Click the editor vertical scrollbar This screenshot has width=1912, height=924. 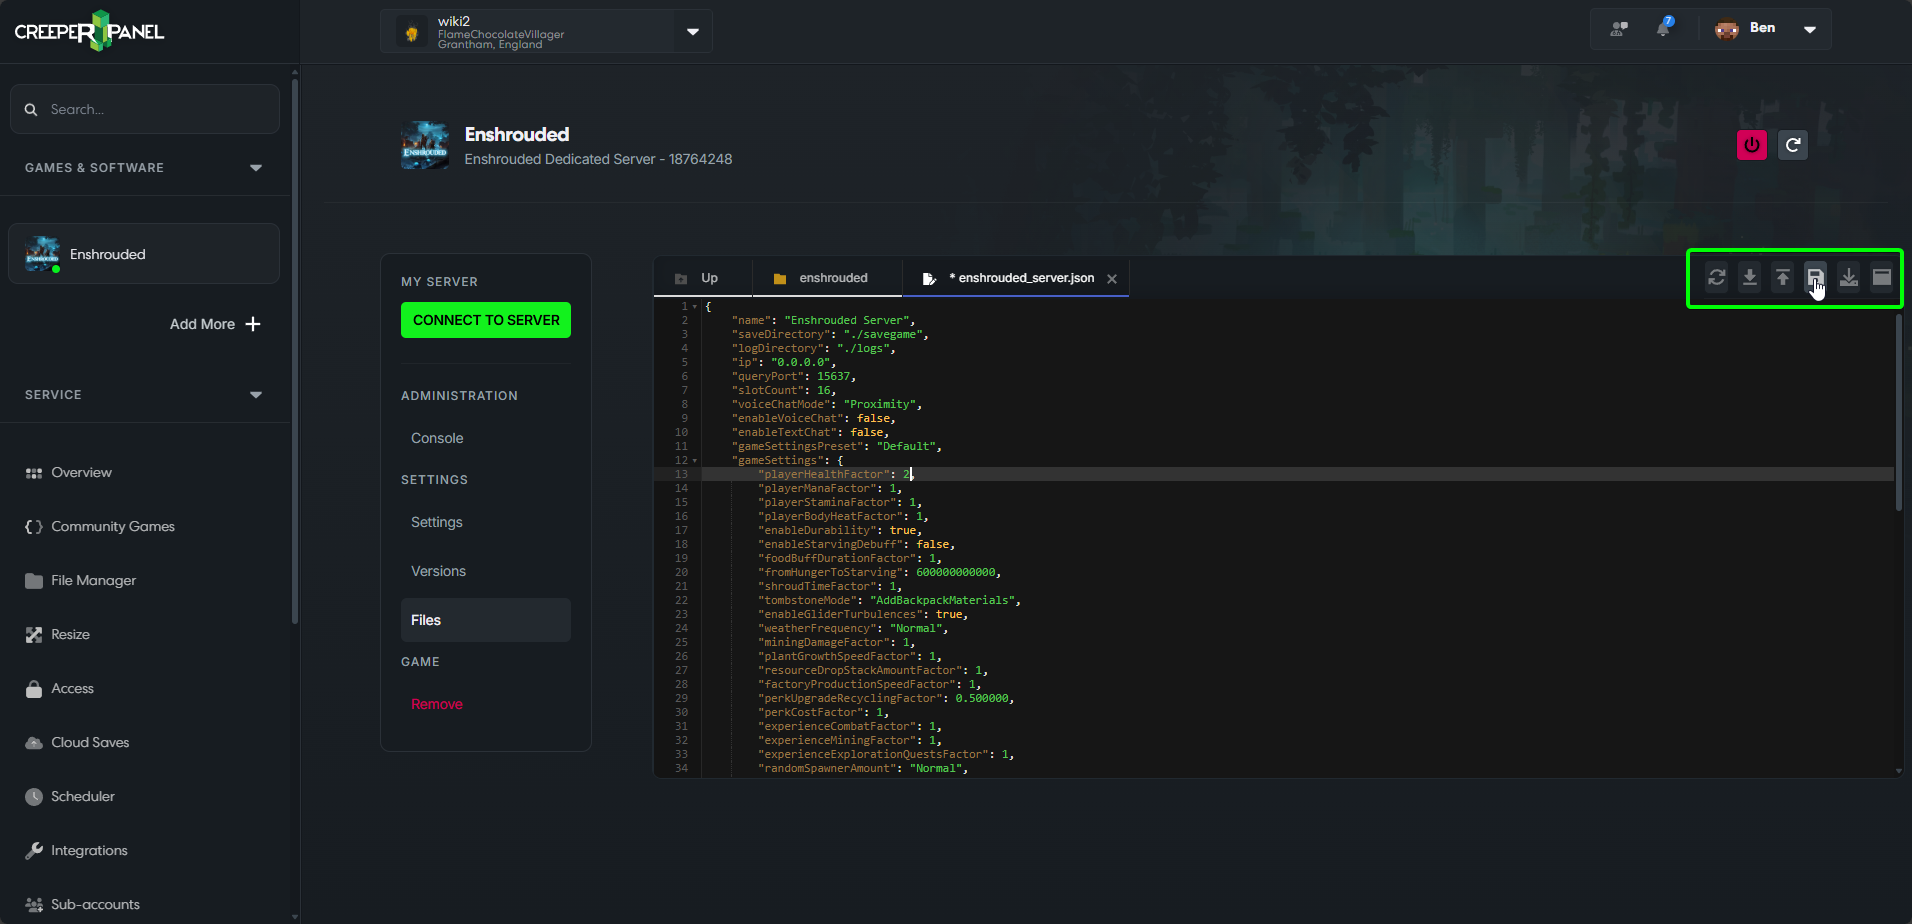1898,412
